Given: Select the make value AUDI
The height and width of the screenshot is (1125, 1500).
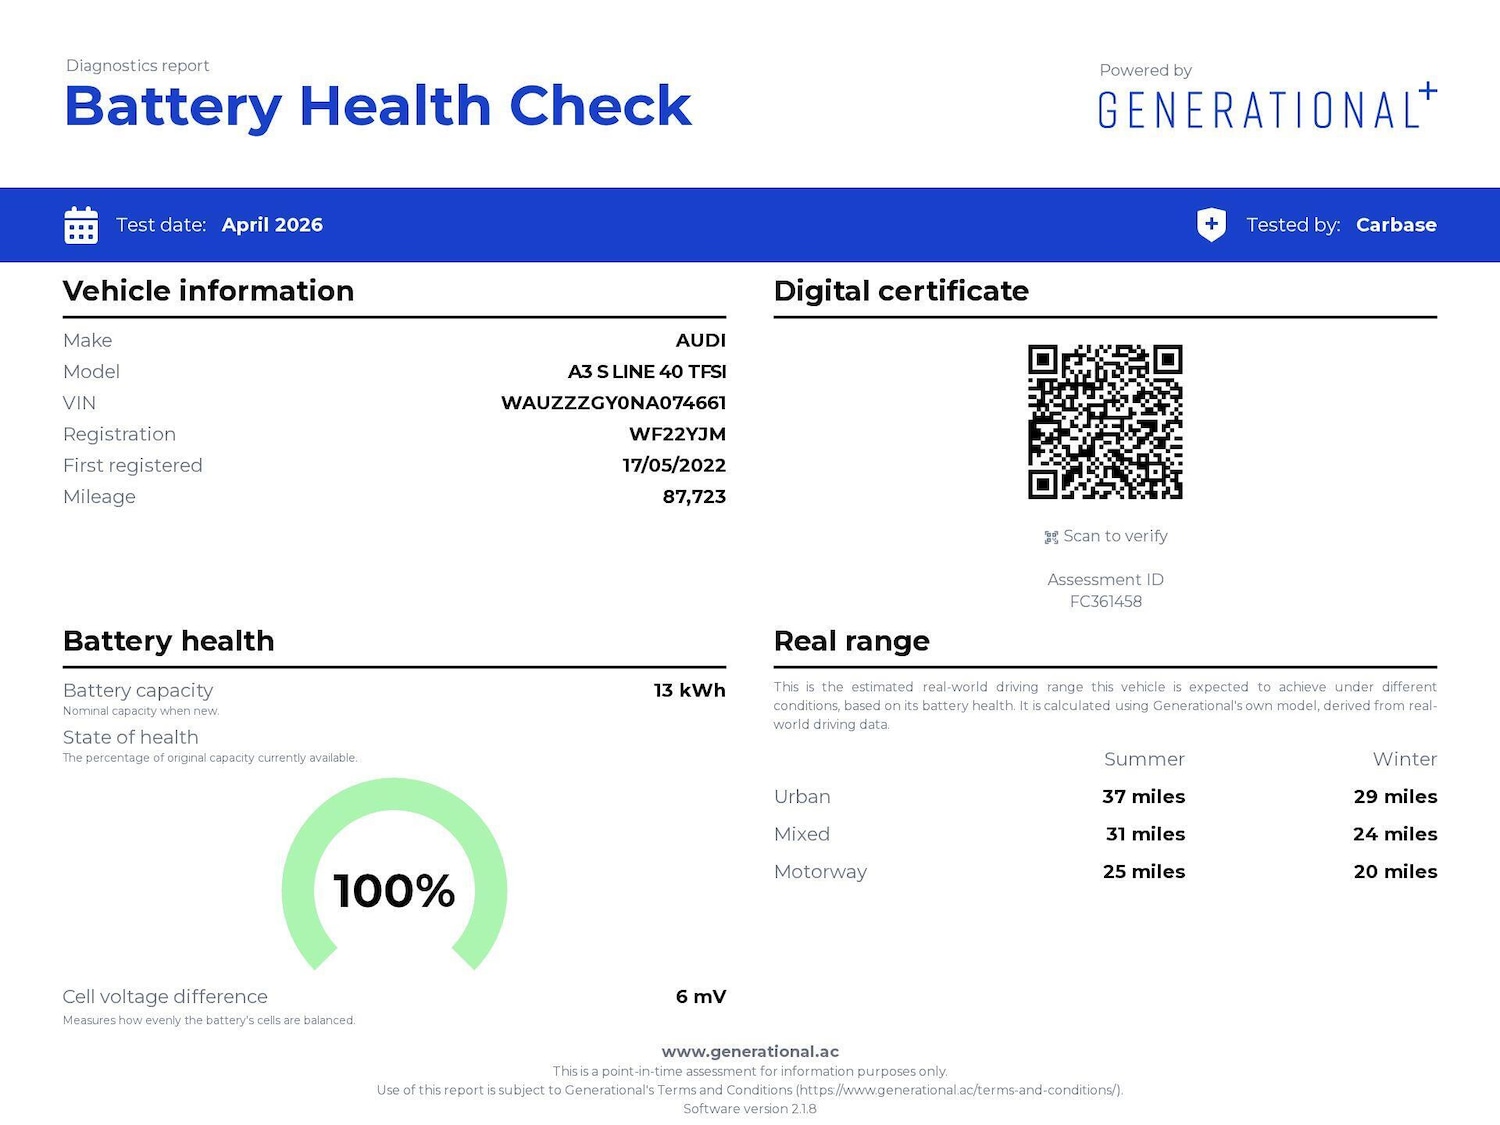Looking at the screenshot, I should click(700, 340).
